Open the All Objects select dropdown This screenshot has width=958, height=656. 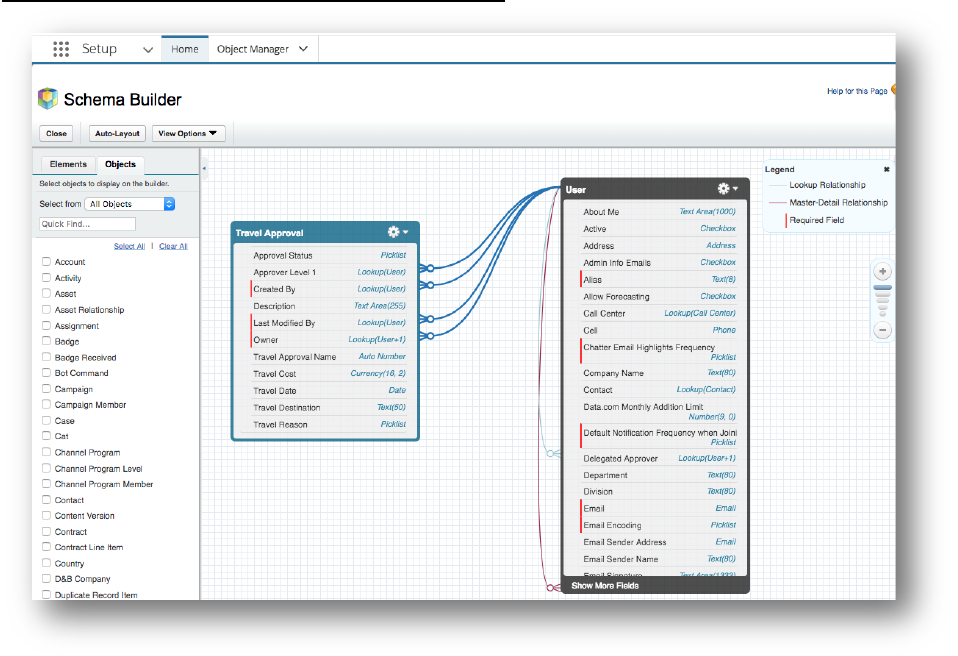pyautogui.click(x=130, y=204)
